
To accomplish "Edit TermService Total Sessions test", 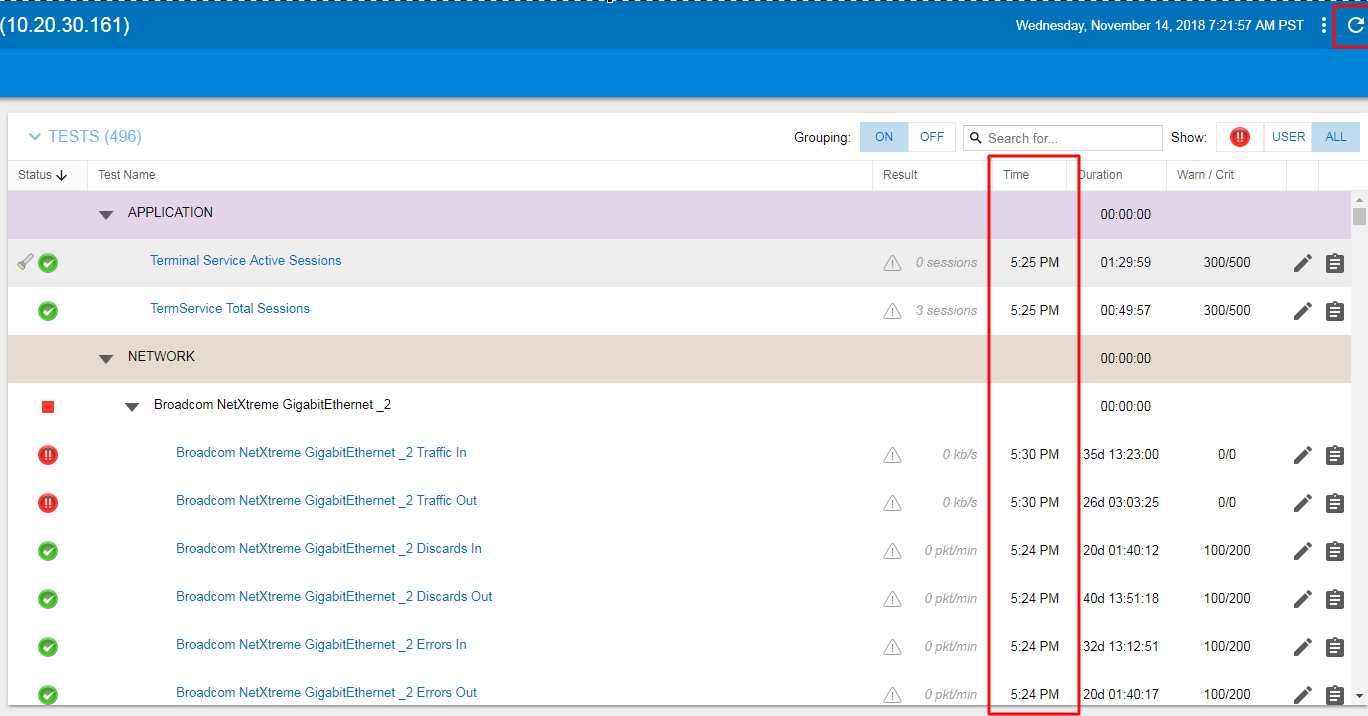I will [1302, 311].
